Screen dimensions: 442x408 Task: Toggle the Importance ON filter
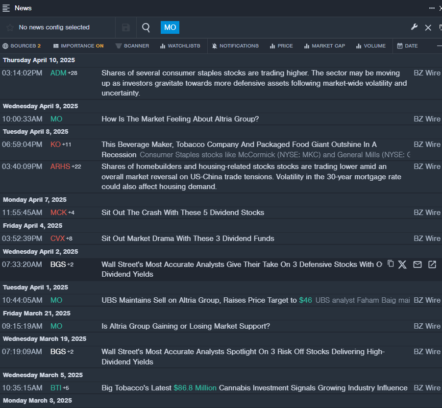78,46
